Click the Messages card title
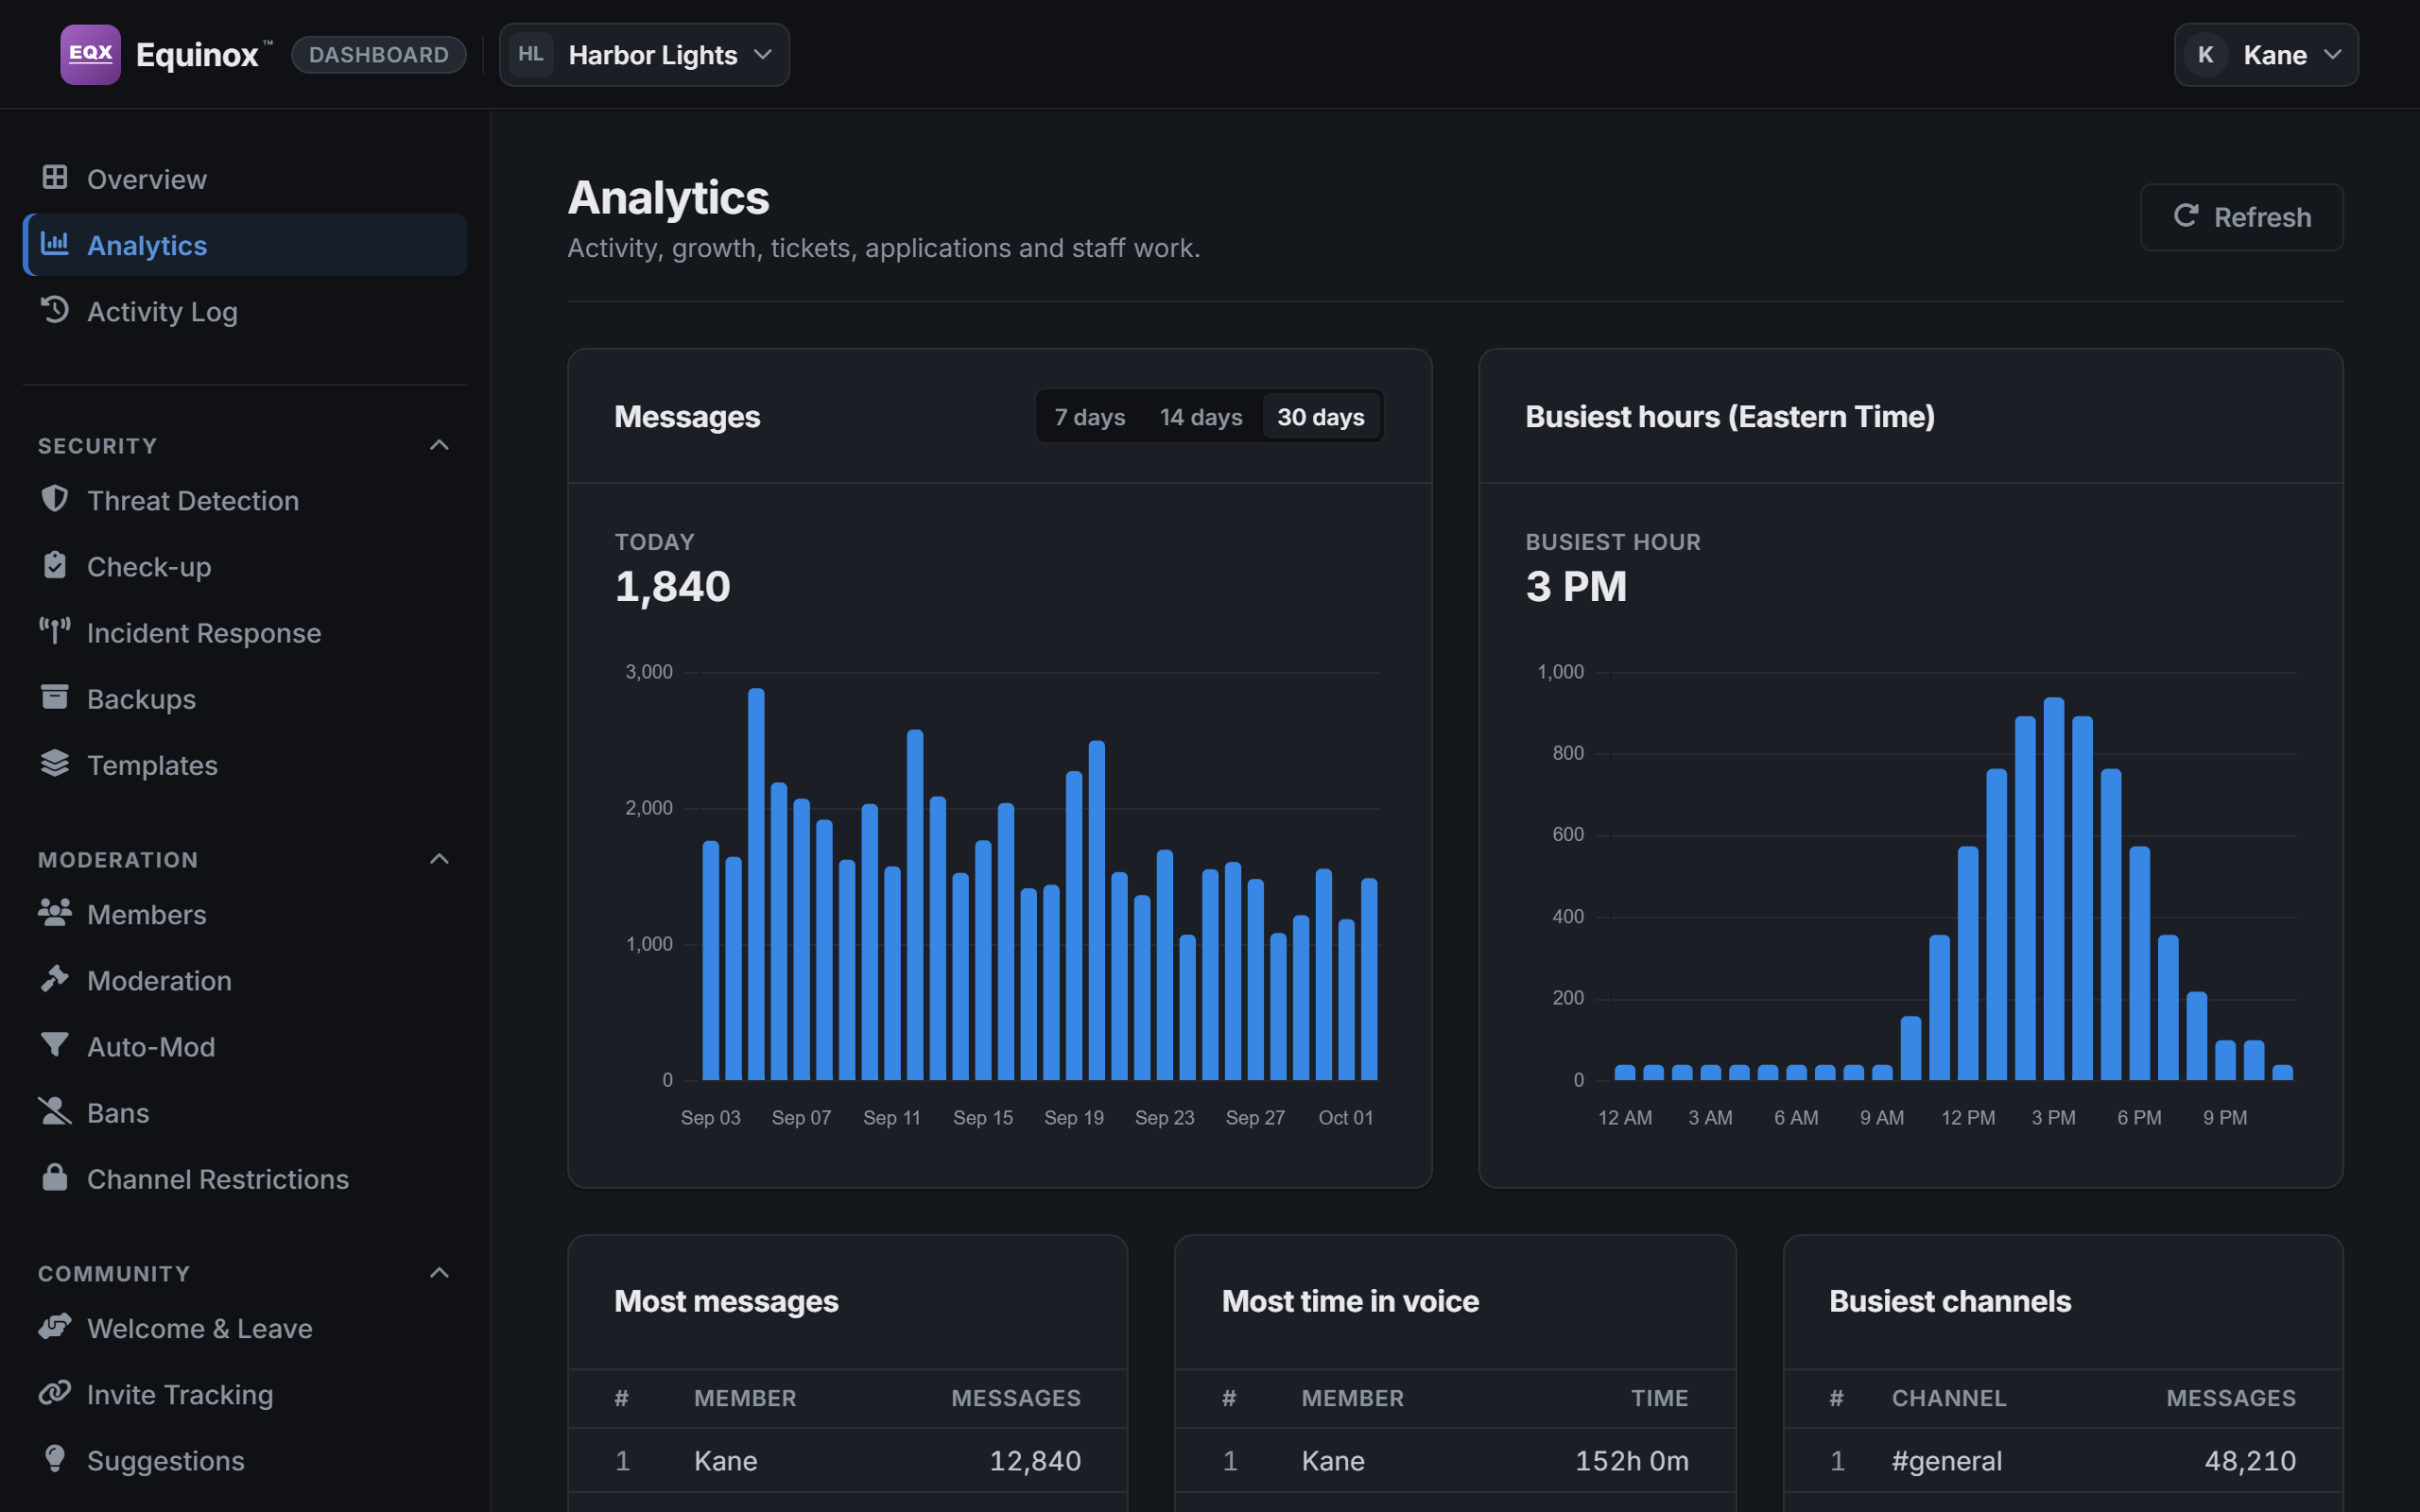 [x=687, y=416]
